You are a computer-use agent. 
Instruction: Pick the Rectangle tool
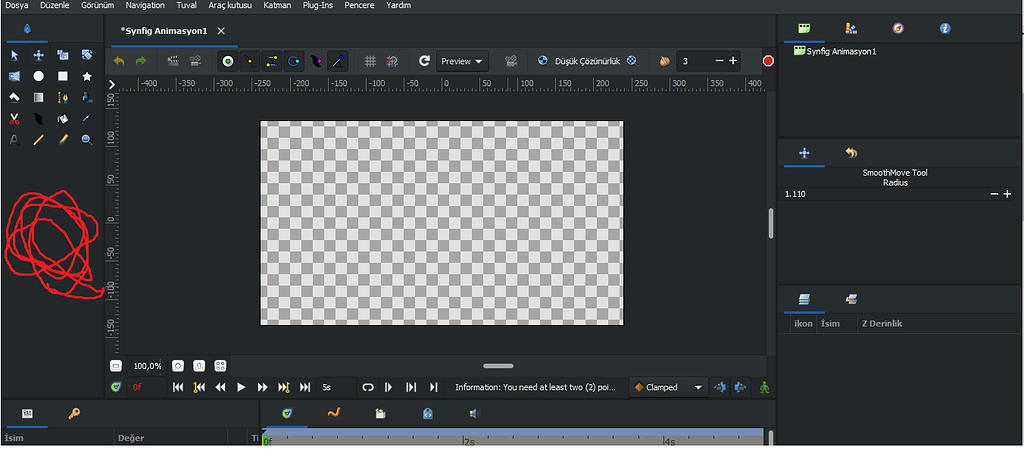(63, 76)
